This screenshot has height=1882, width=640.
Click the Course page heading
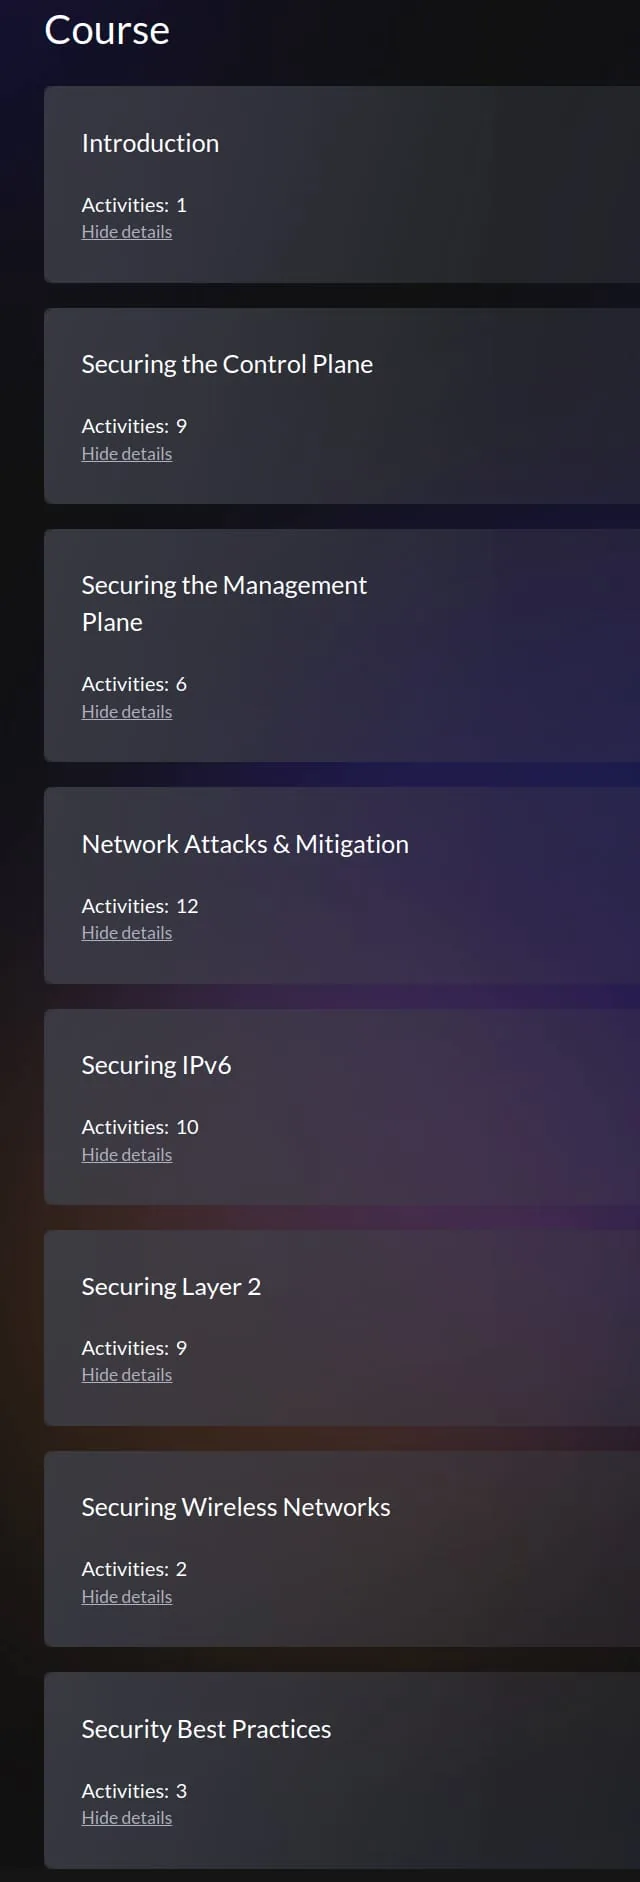pyautogui.click(x=107, y=30)
